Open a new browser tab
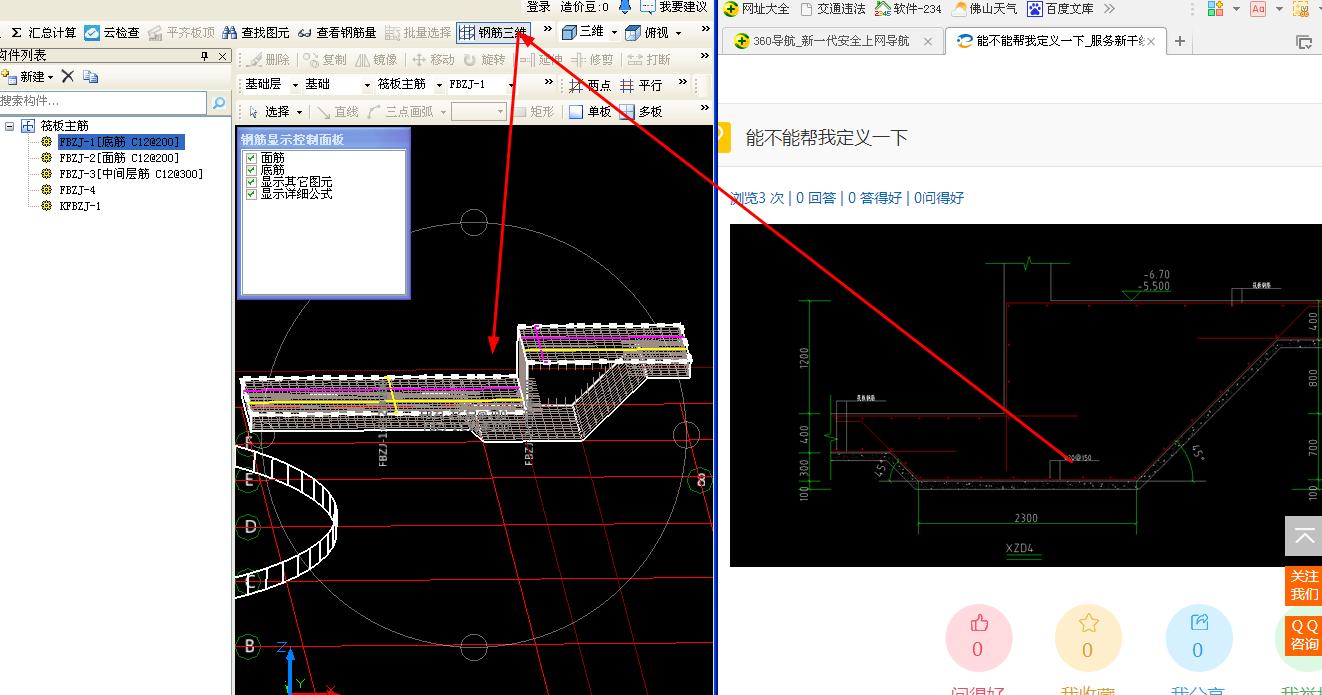 1180,41
